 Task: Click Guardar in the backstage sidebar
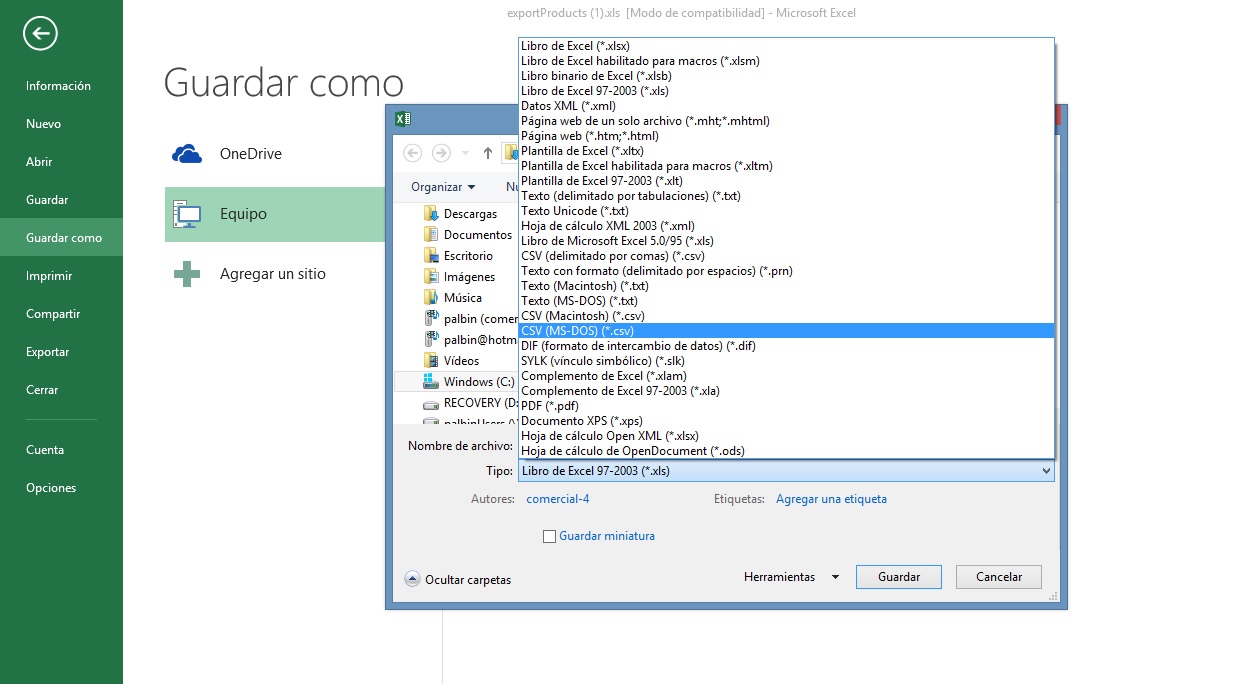click(61, 200)
